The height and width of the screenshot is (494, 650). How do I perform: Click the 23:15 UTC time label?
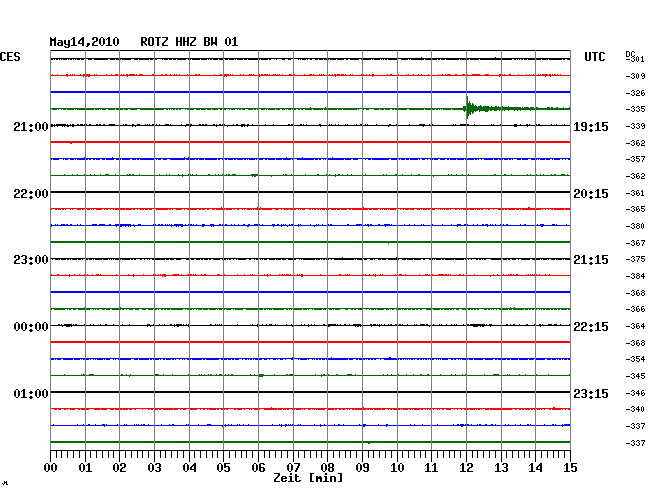[x=591, y=393]
